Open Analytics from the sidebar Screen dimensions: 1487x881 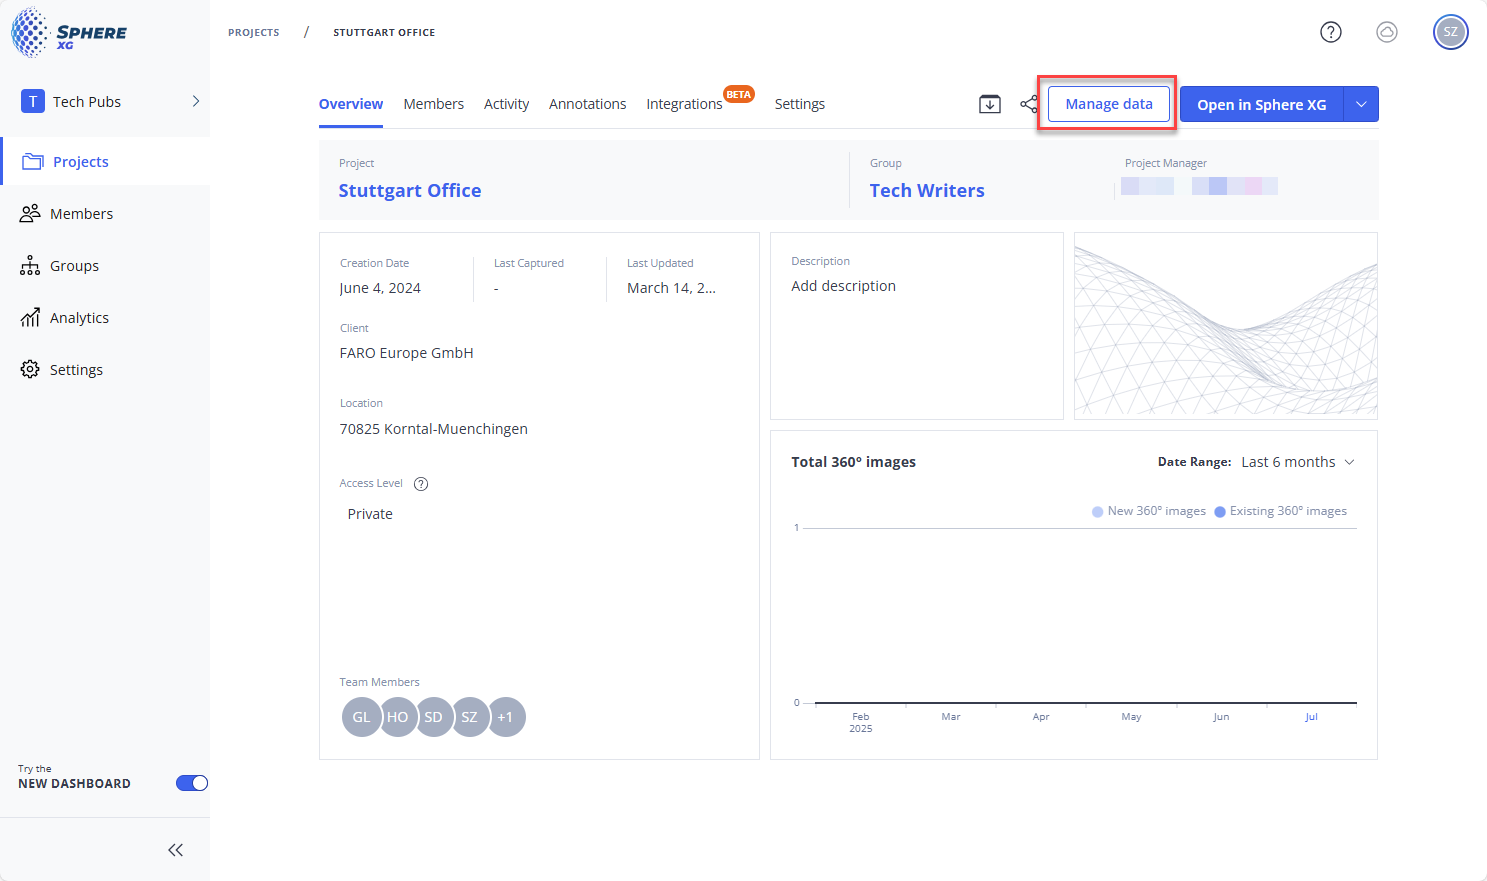pos(79,318)
